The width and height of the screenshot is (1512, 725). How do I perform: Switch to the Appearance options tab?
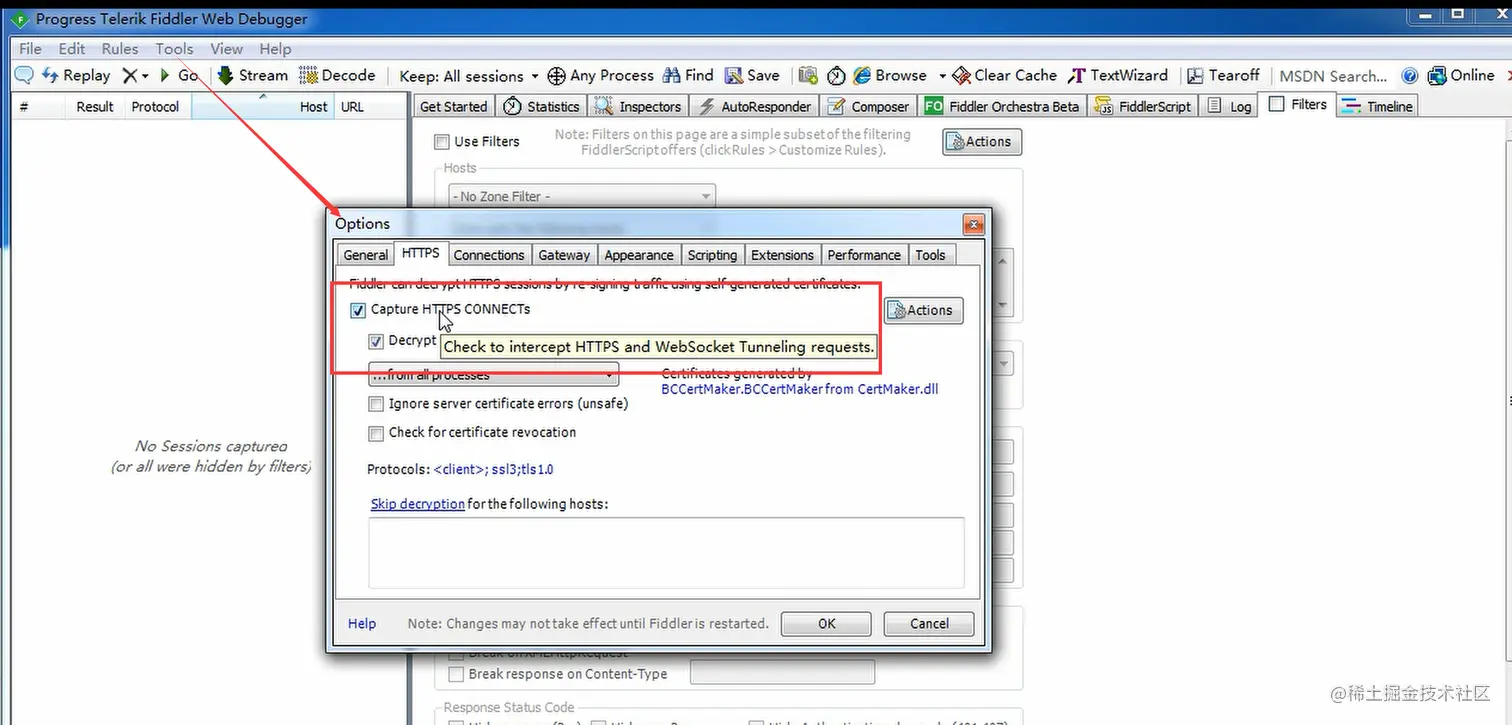tap(639, 255)
